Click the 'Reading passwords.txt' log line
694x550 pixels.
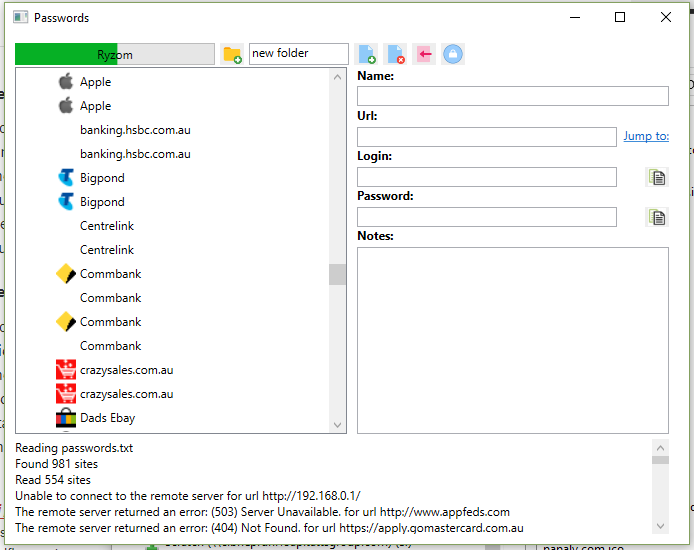click(74, 448)
